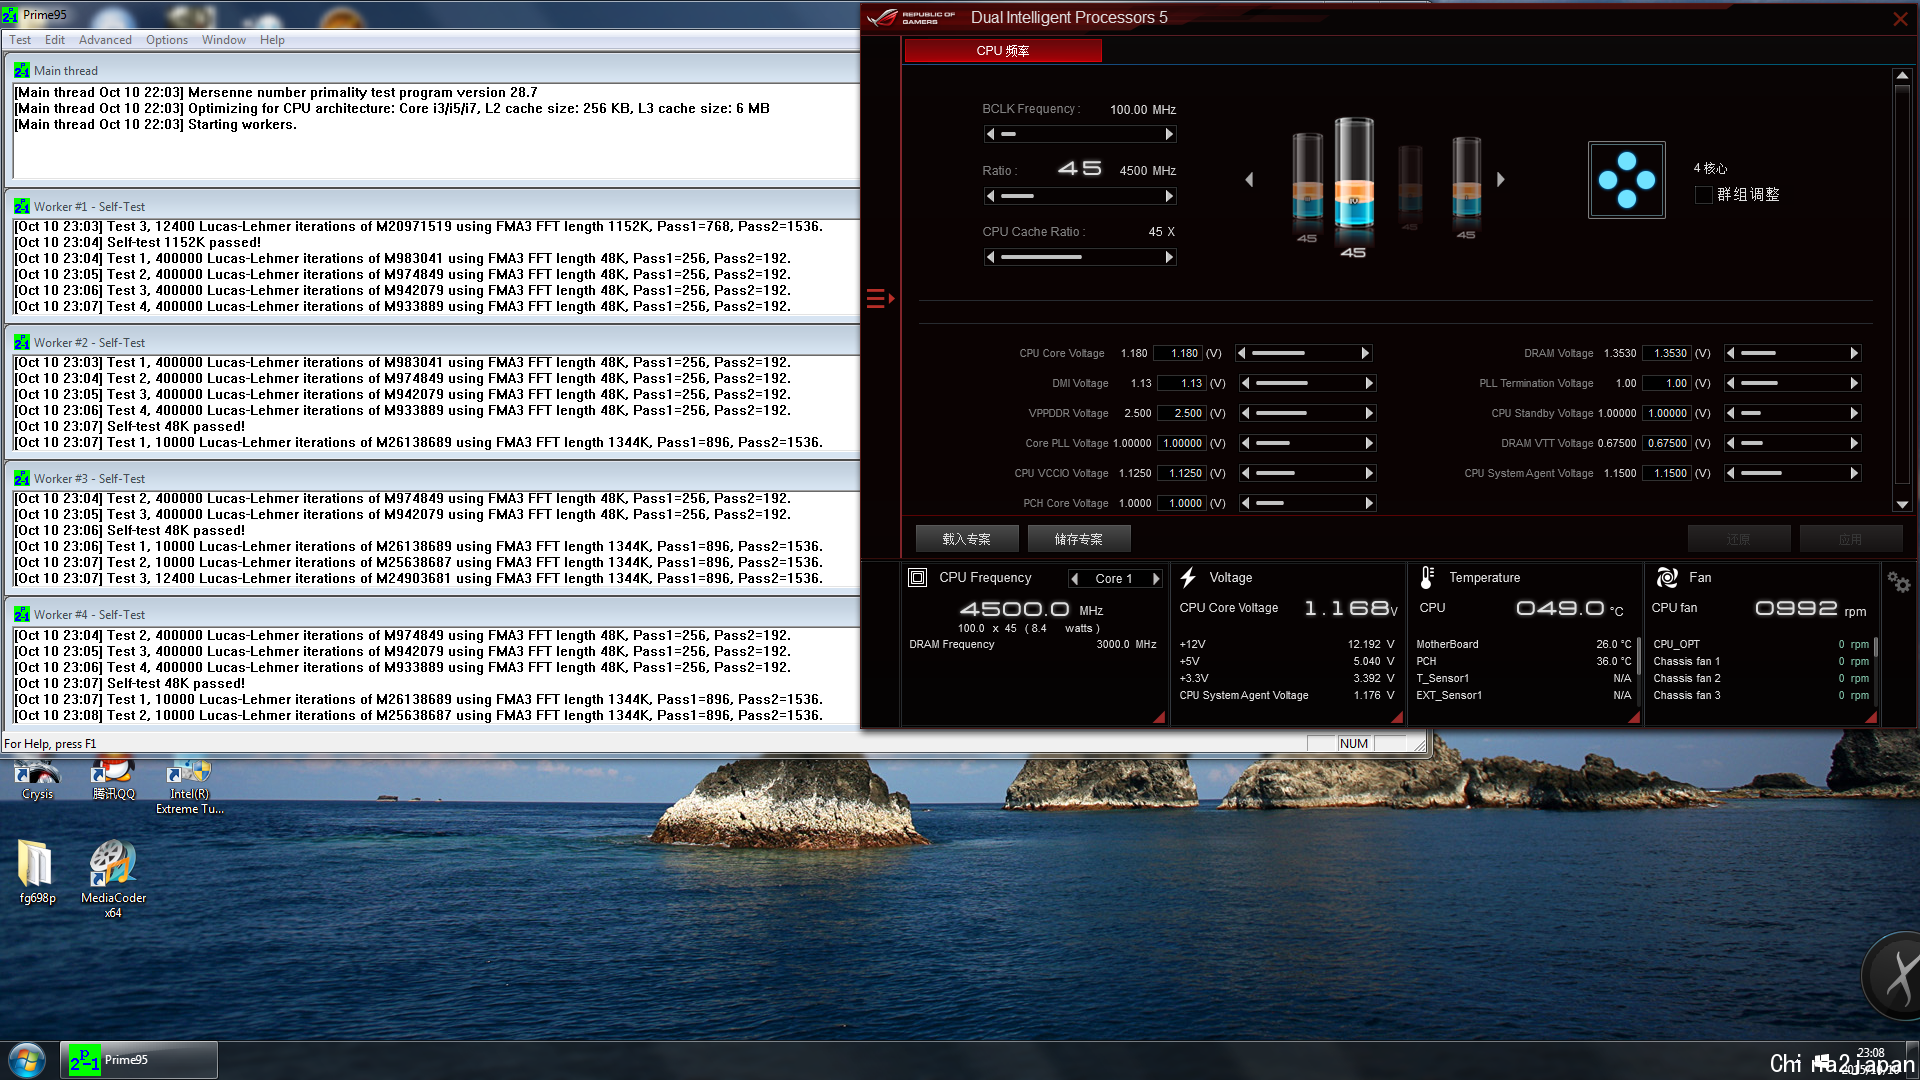Show next core with right carousel arrow
This screenshot has height=1080, width=1920.
tap(1501, 180)
